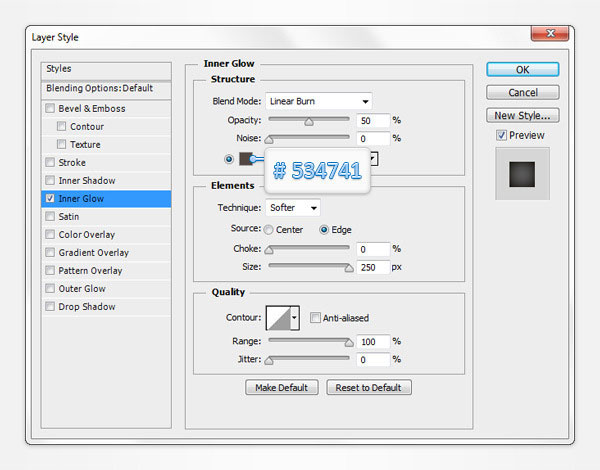Click the Make Default button
The height and width of the screenshot is (470, 600).
click(x=282, y=387)
